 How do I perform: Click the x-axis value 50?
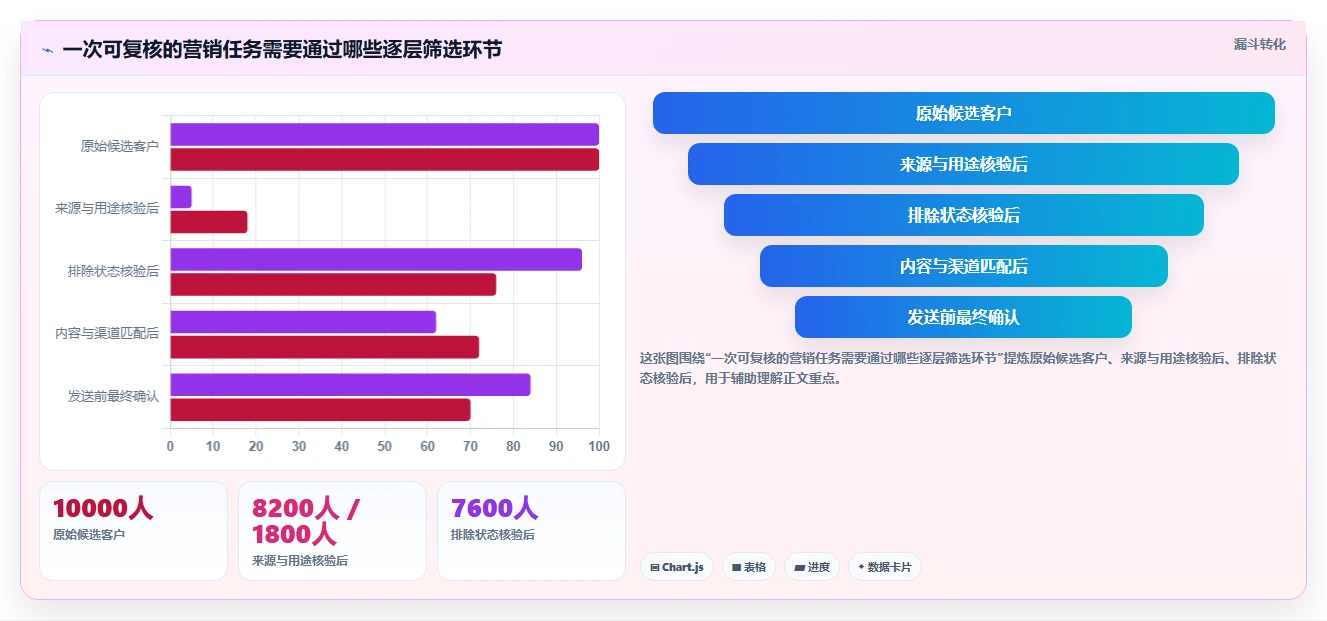click(x=385, y=446)
